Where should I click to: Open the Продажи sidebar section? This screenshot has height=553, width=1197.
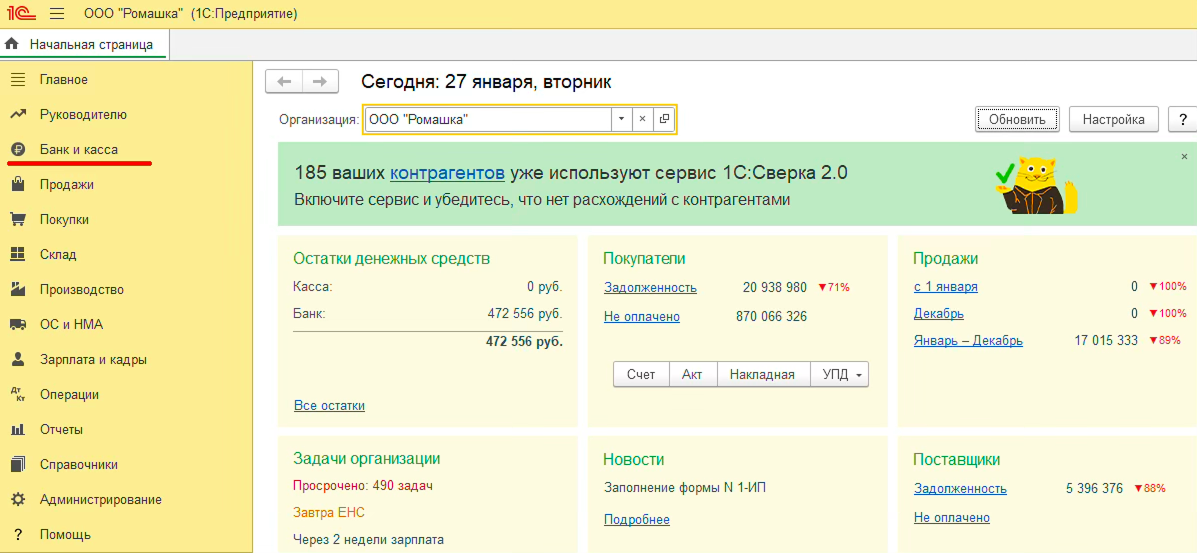tap(66, 185)
